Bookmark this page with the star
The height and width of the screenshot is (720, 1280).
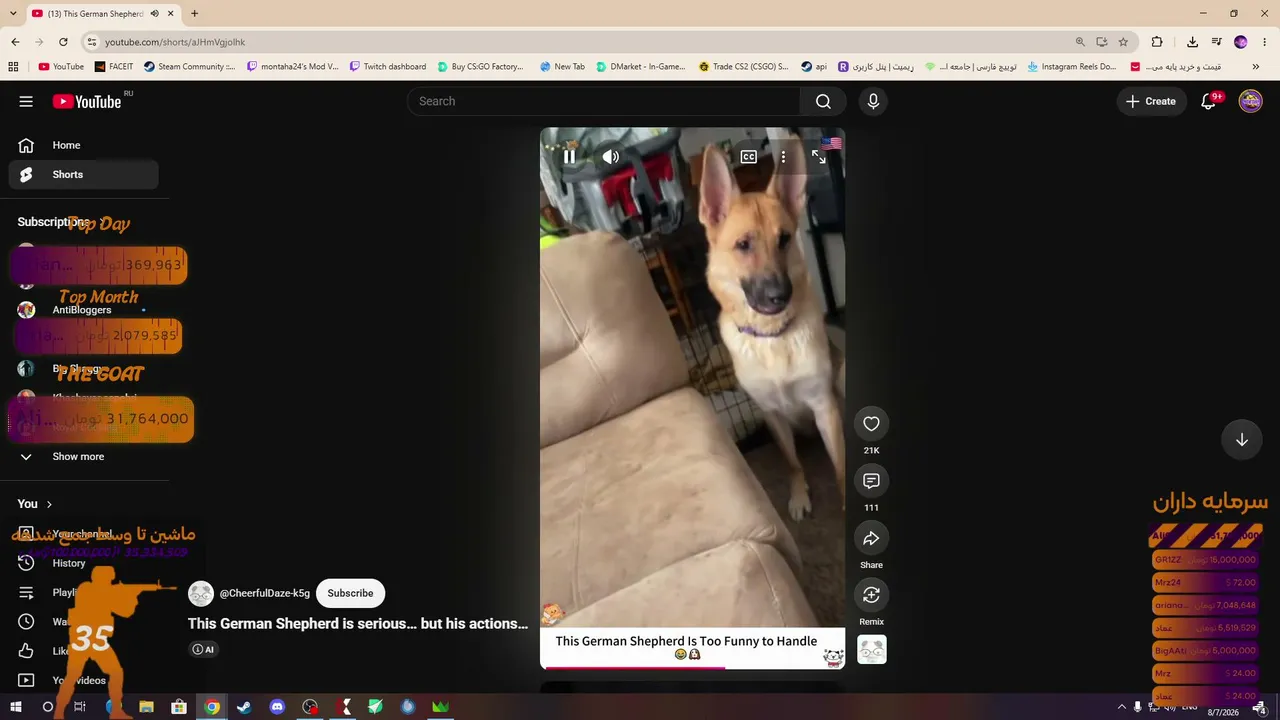(1123, 42)
